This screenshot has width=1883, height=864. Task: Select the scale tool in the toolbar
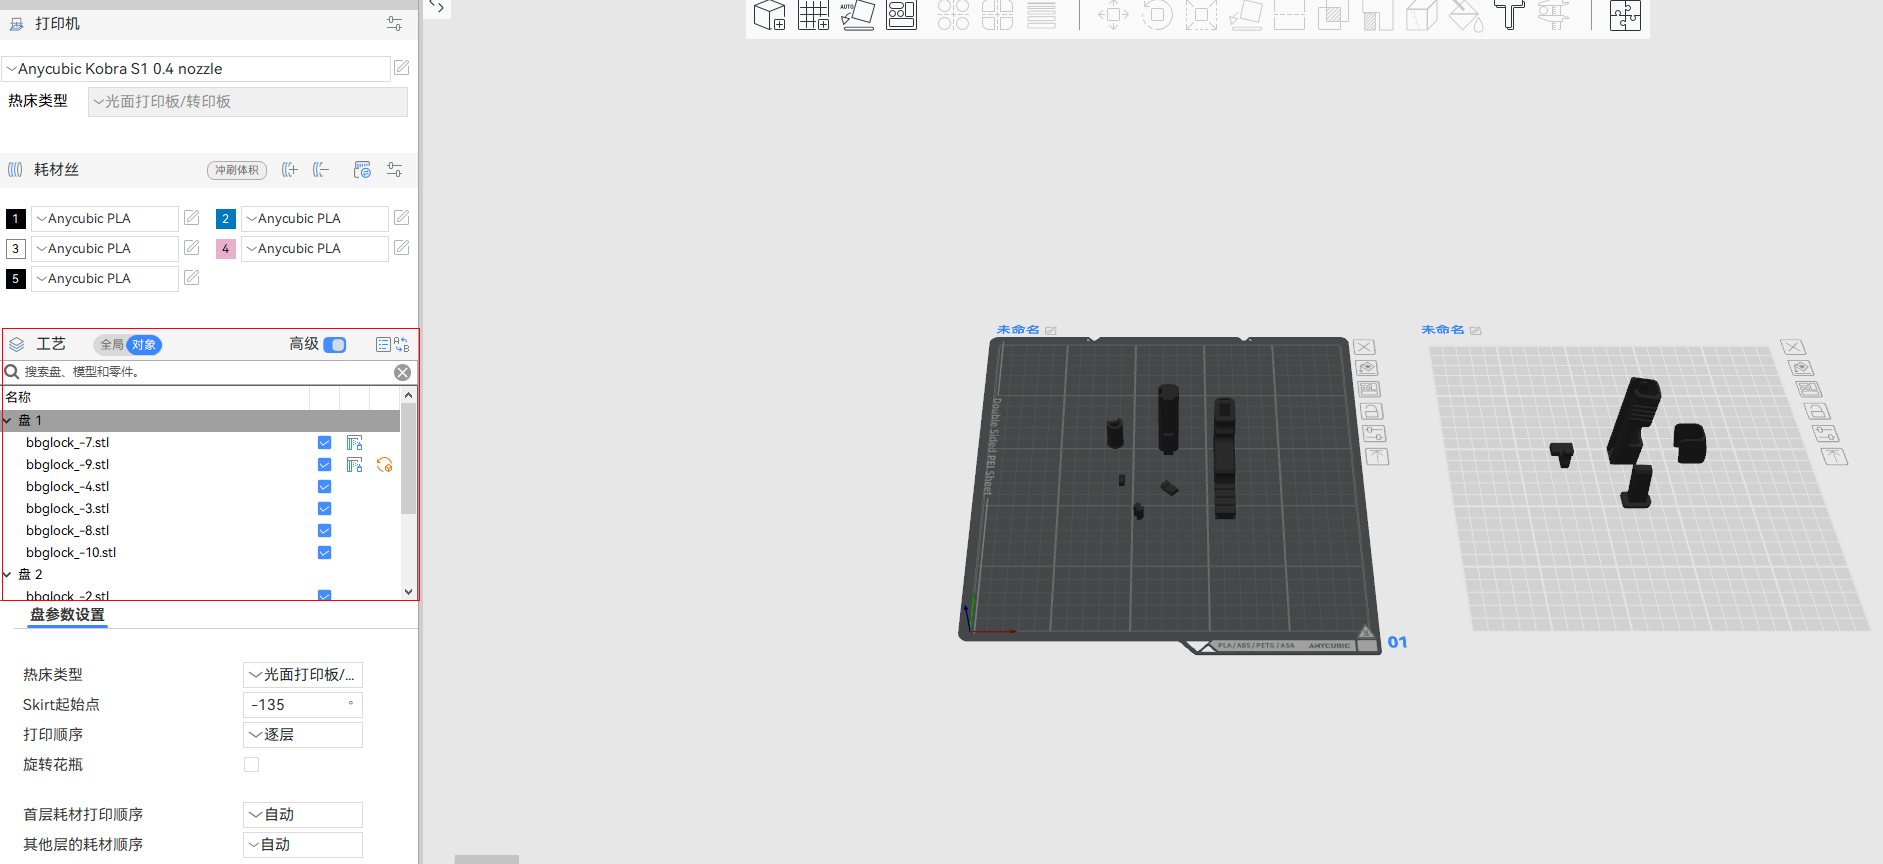(x=1201, y=15)
